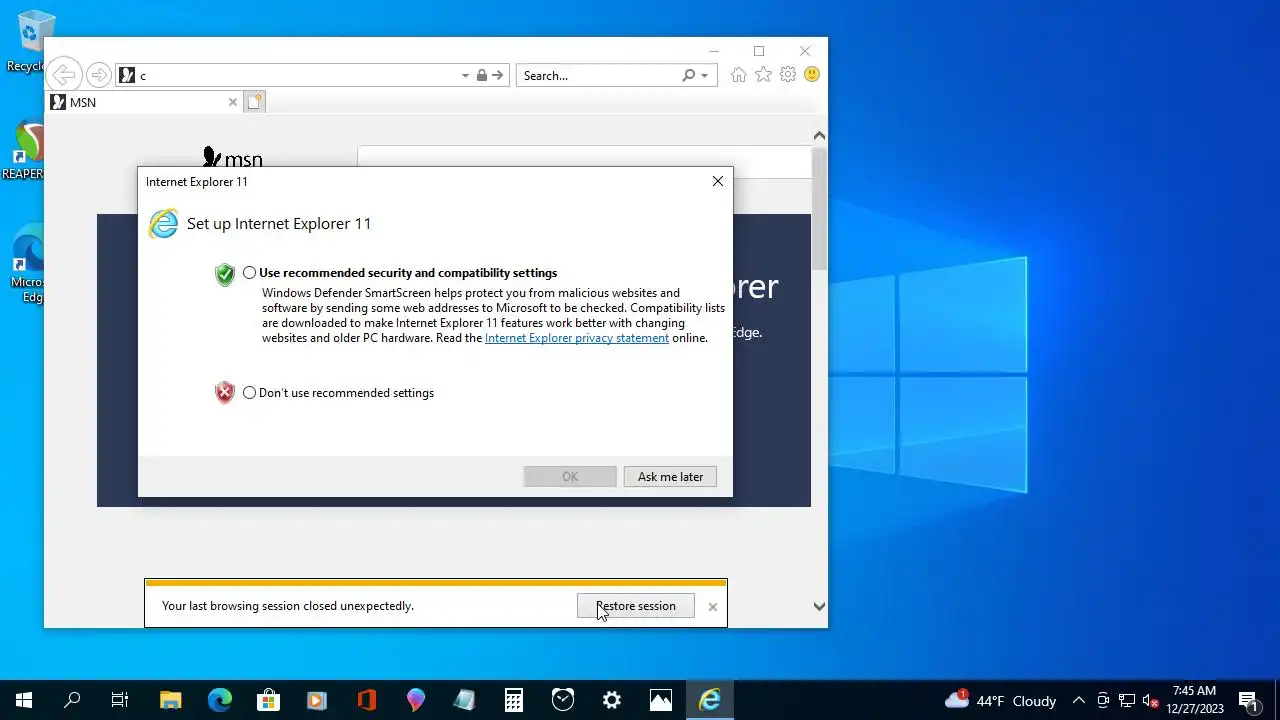Click the Ask me later button
The width and height of the screenshot is (1280, 720).
click(x=670, y=477)
